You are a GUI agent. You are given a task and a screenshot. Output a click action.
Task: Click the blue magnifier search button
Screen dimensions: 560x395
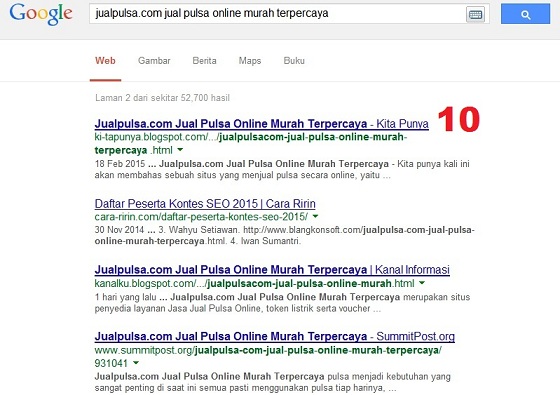[525, 14]
